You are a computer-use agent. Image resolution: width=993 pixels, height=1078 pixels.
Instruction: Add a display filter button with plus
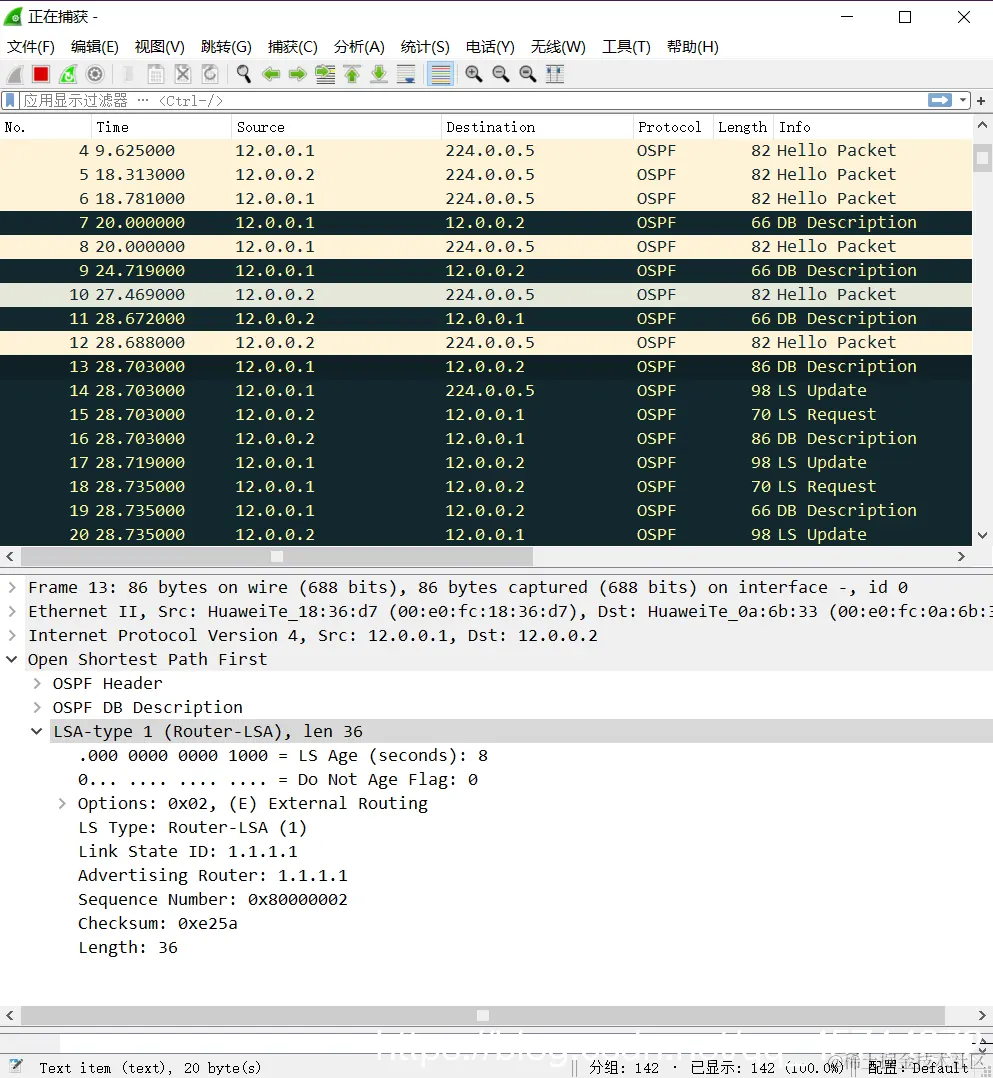click(x=981, y=100)
